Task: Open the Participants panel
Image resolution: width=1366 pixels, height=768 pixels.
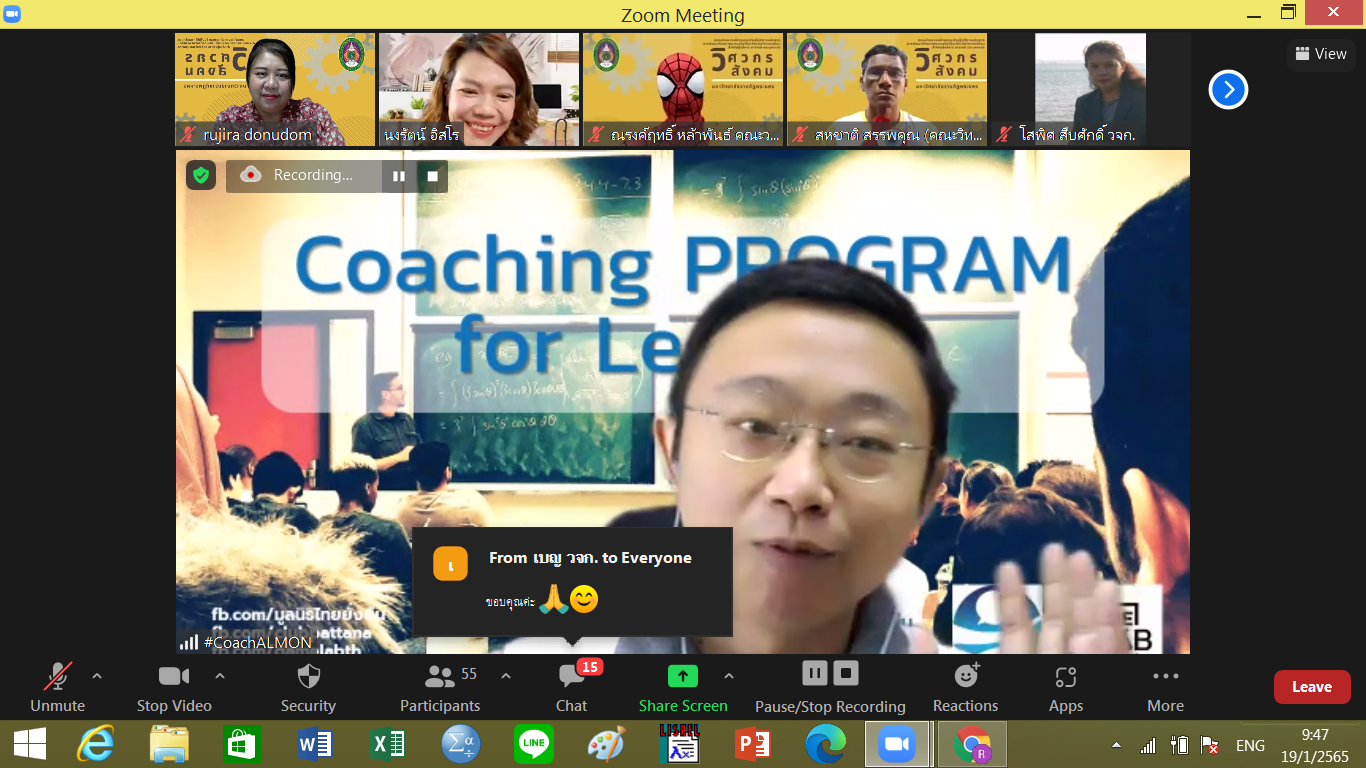Action: (x=440, y=687)
